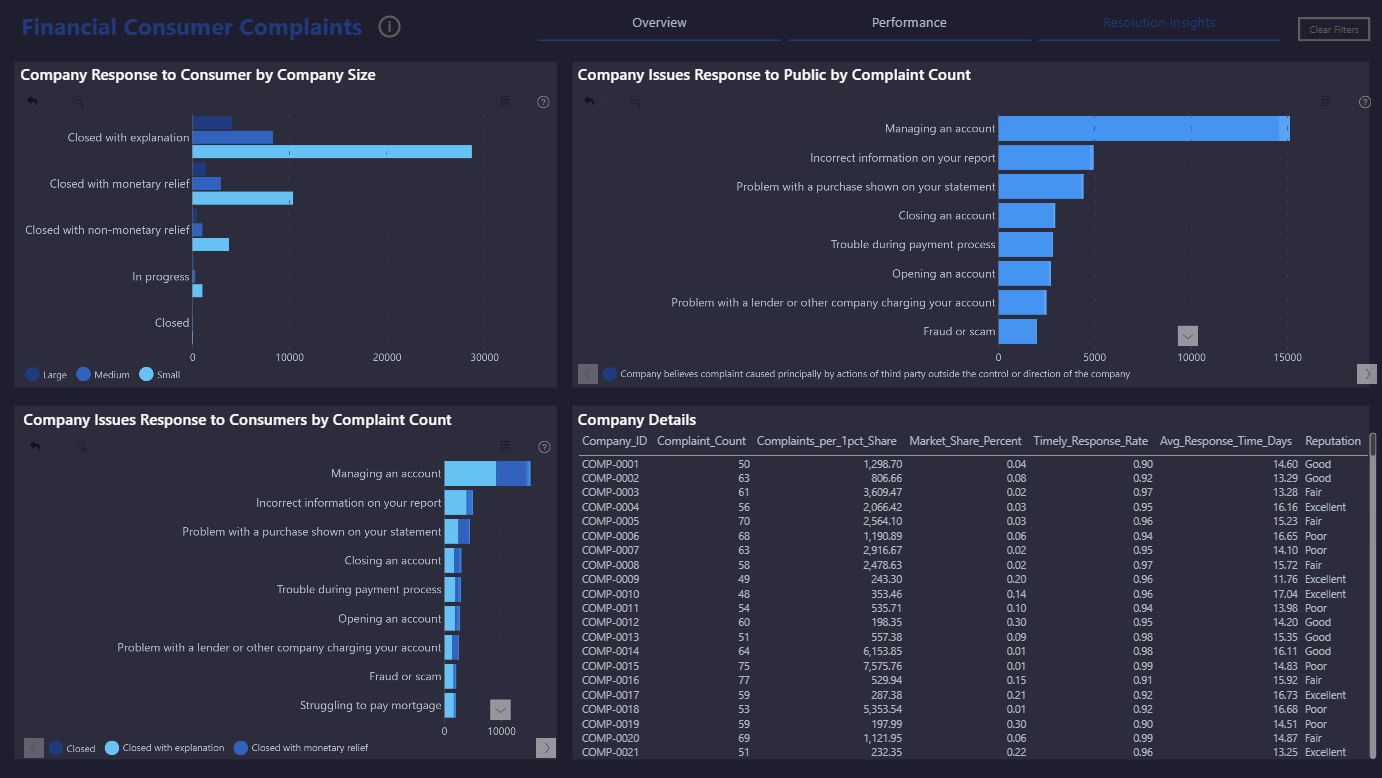Click the Company Details table vertical scrollbar
Screen dimensions: 1382x778
(x=1373, y=594)
